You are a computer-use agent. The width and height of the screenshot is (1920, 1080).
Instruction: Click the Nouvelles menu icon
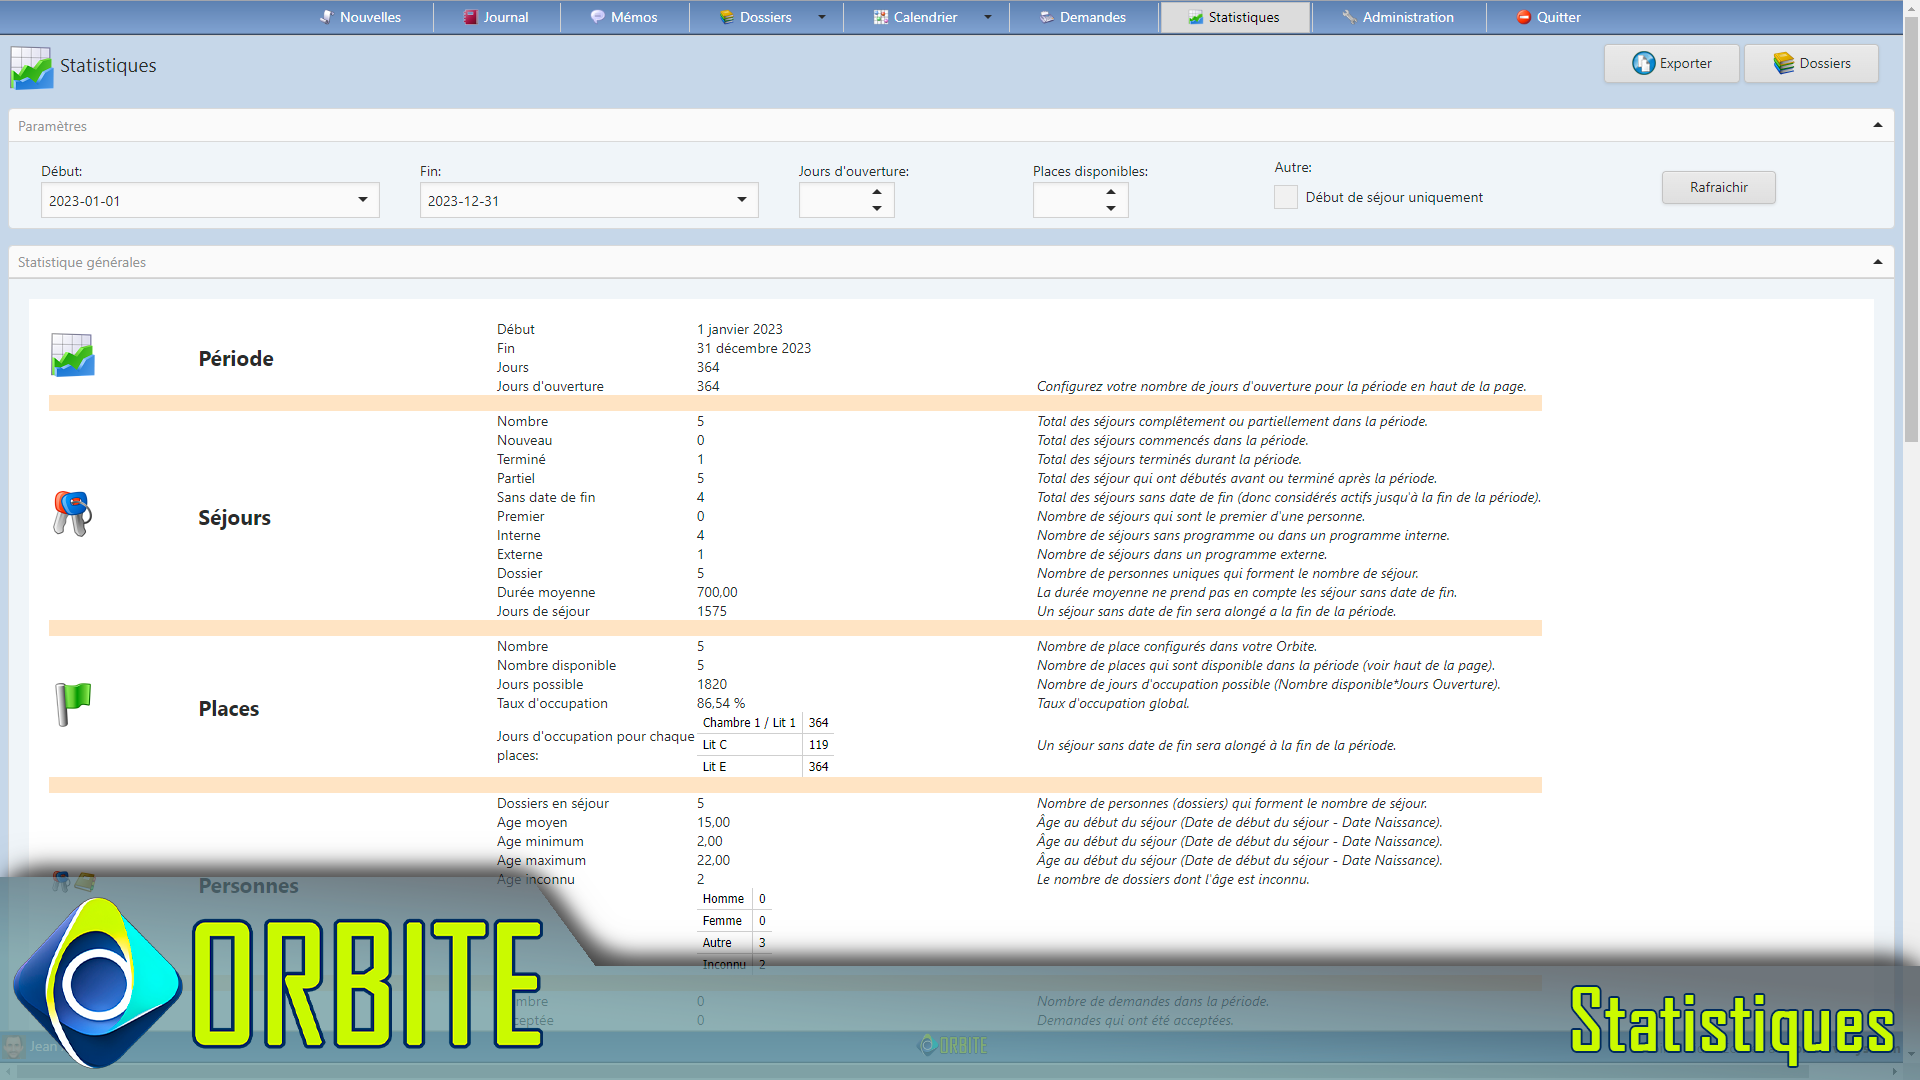[326, 17]
